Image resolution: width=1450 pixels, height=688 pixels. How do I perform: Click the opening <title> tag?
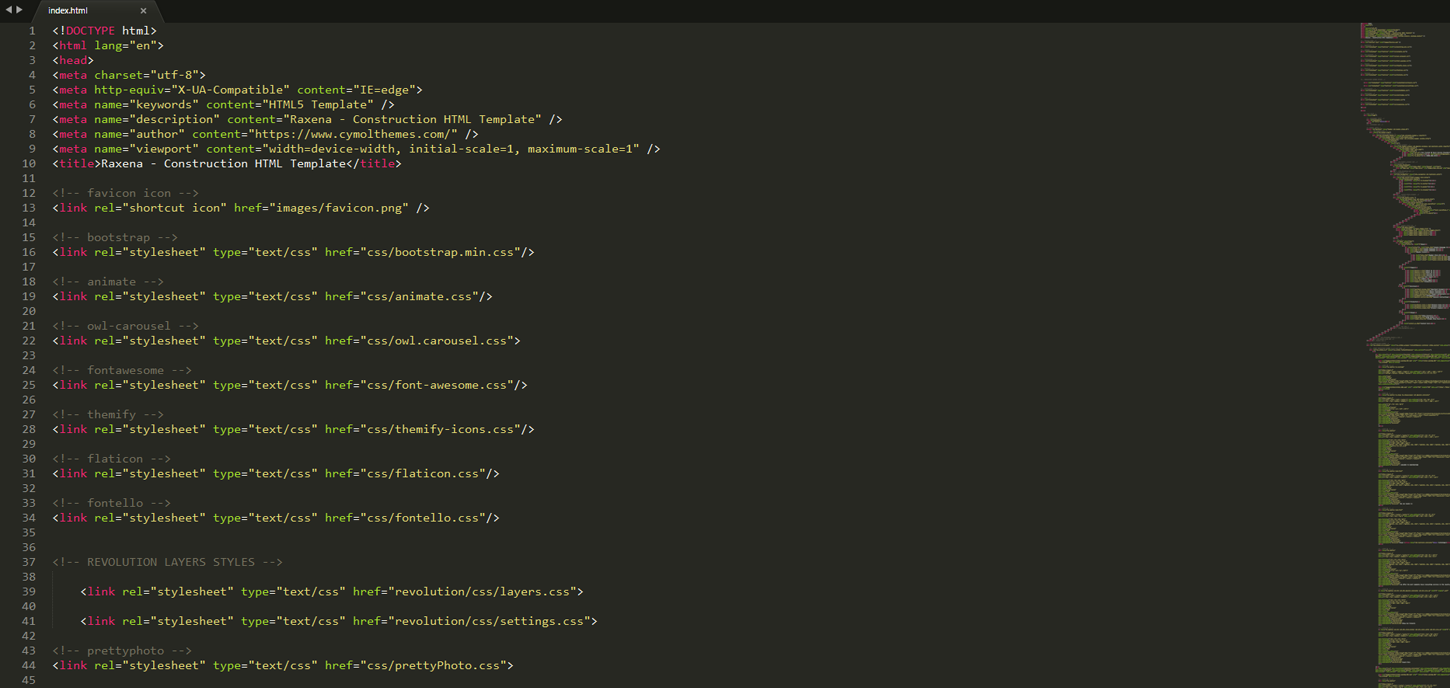coord(76,163)
